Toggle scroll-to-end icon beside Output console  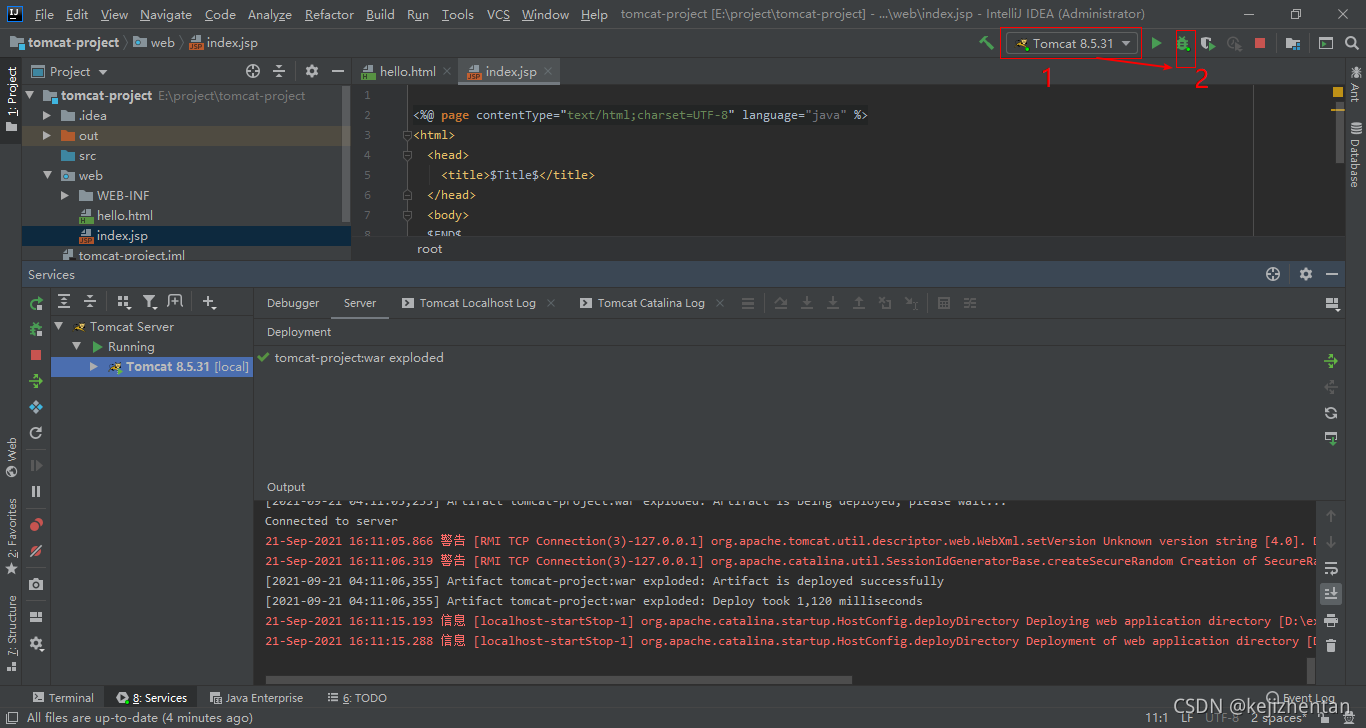coord(1331,594)
